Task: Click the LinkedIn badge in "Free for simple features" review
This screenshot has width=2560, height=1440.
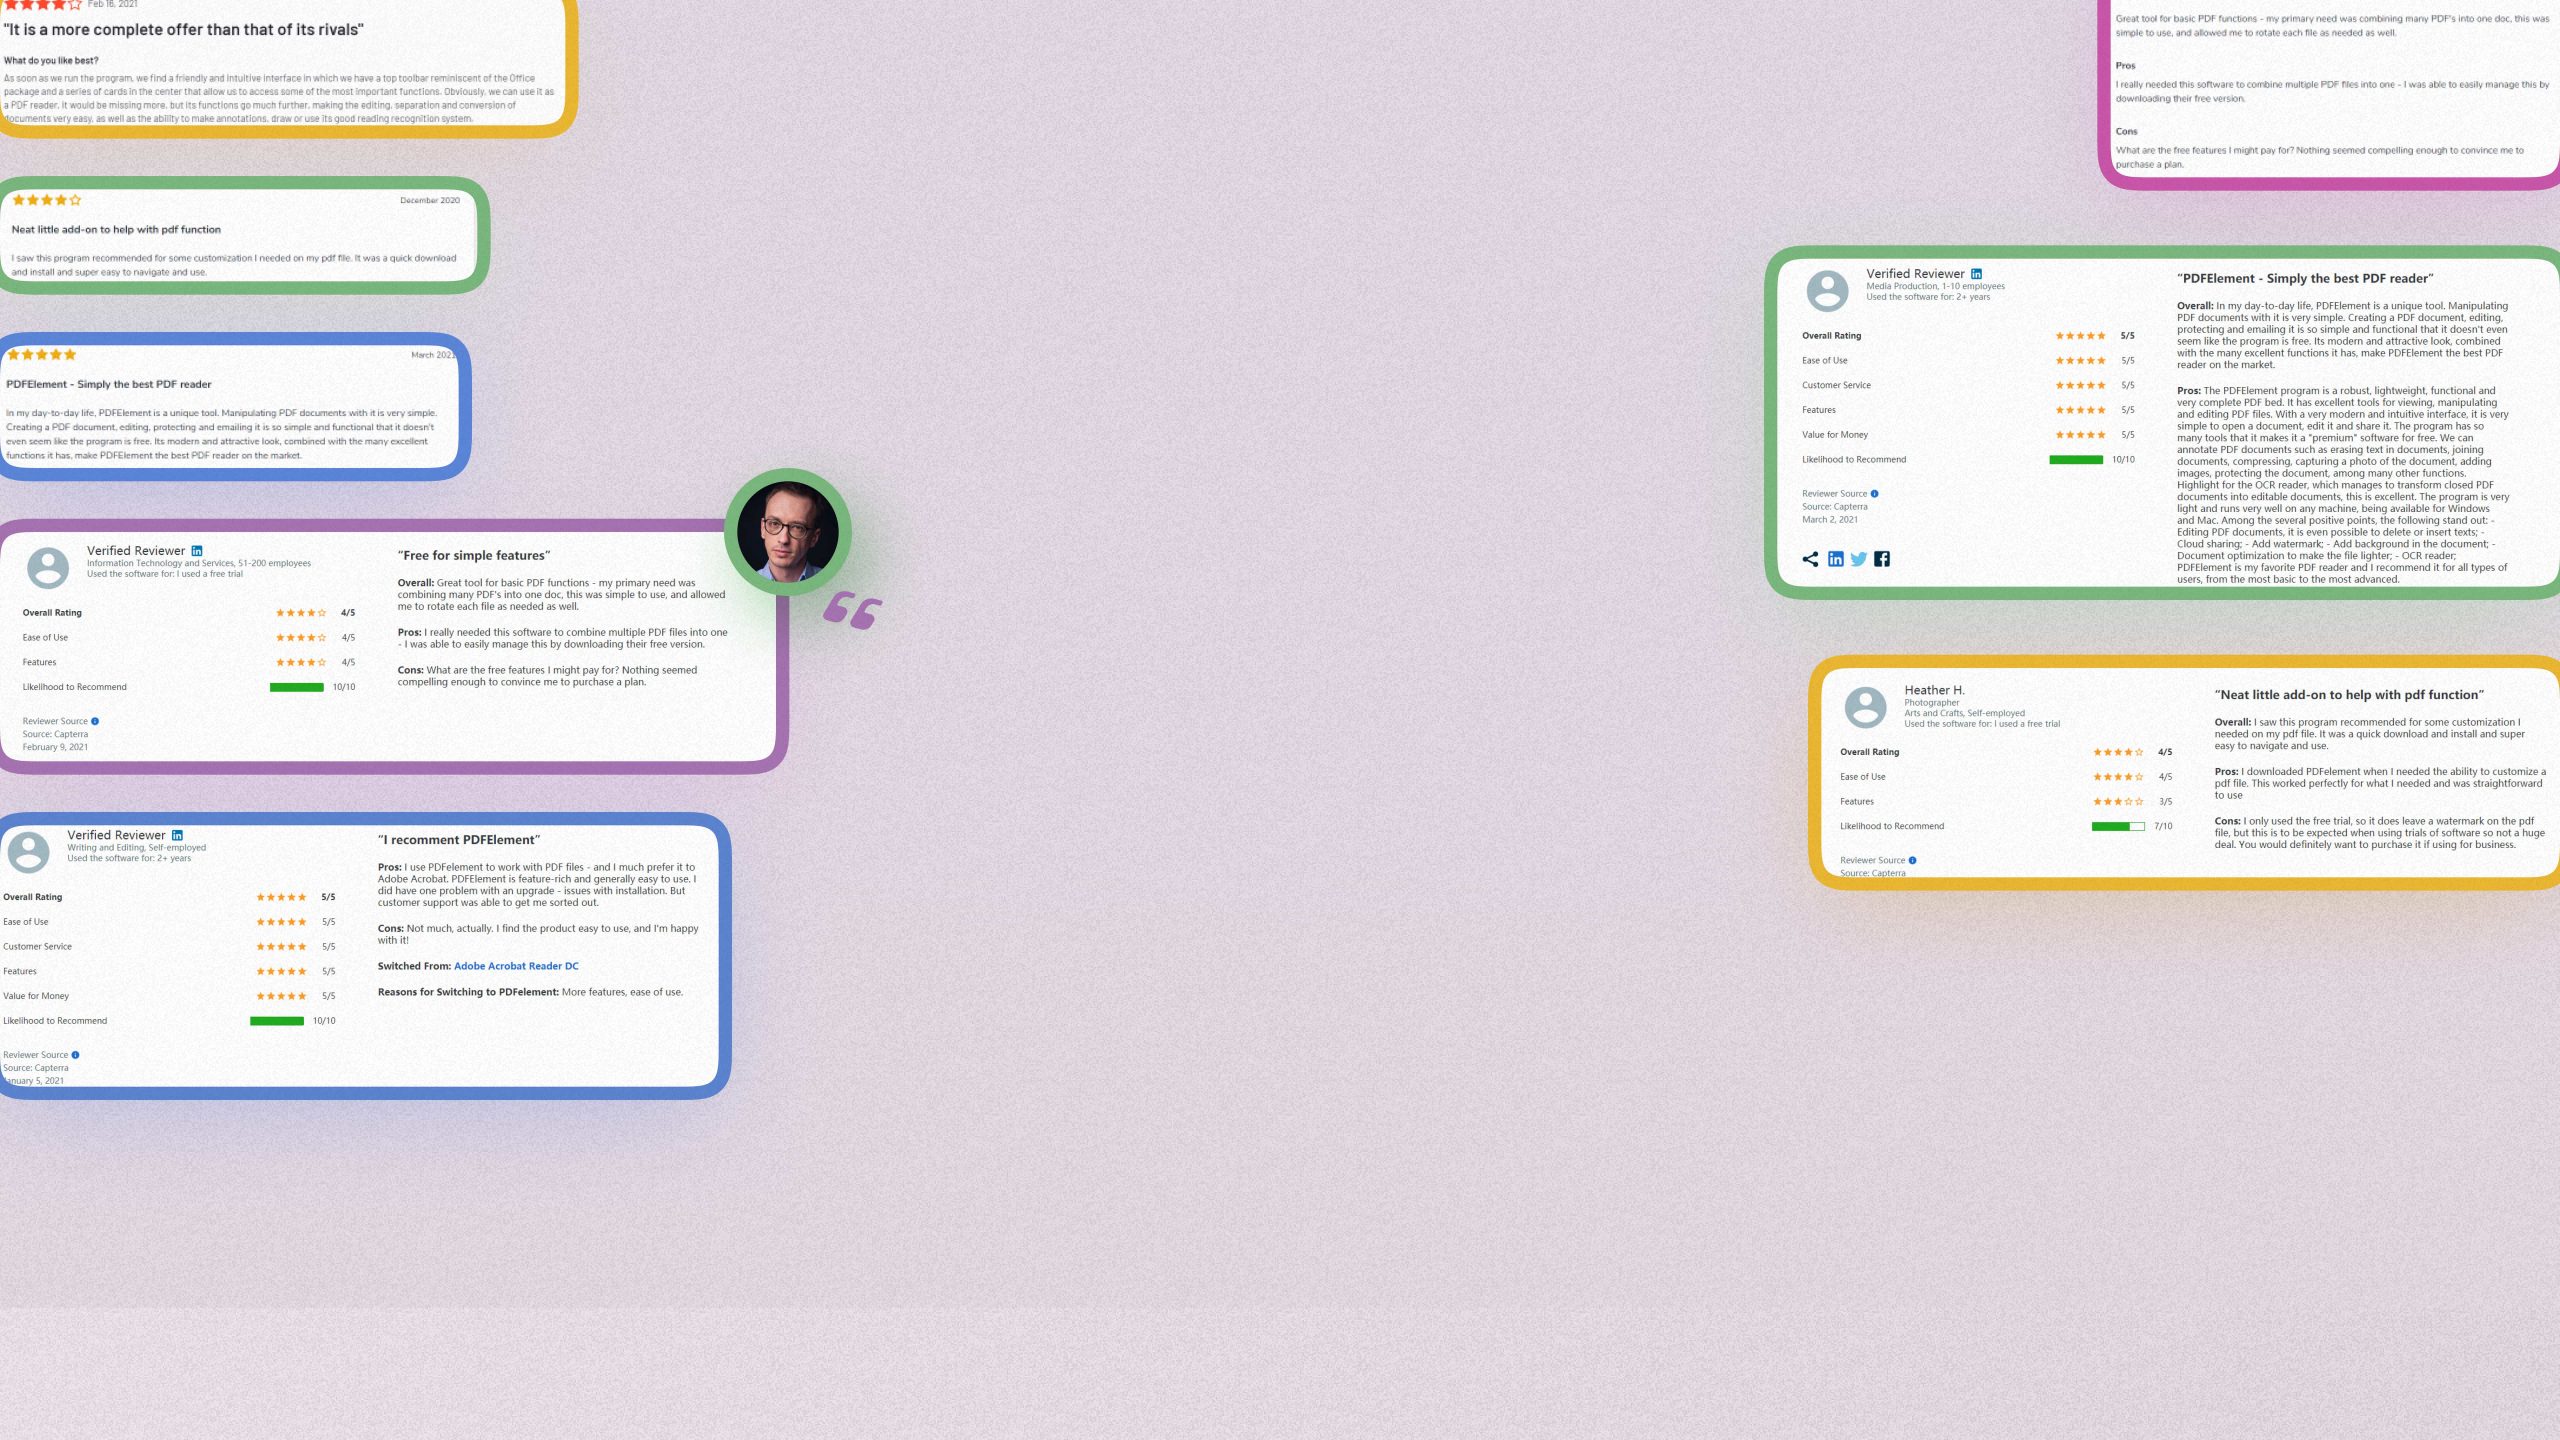Action: pos(197,551)
